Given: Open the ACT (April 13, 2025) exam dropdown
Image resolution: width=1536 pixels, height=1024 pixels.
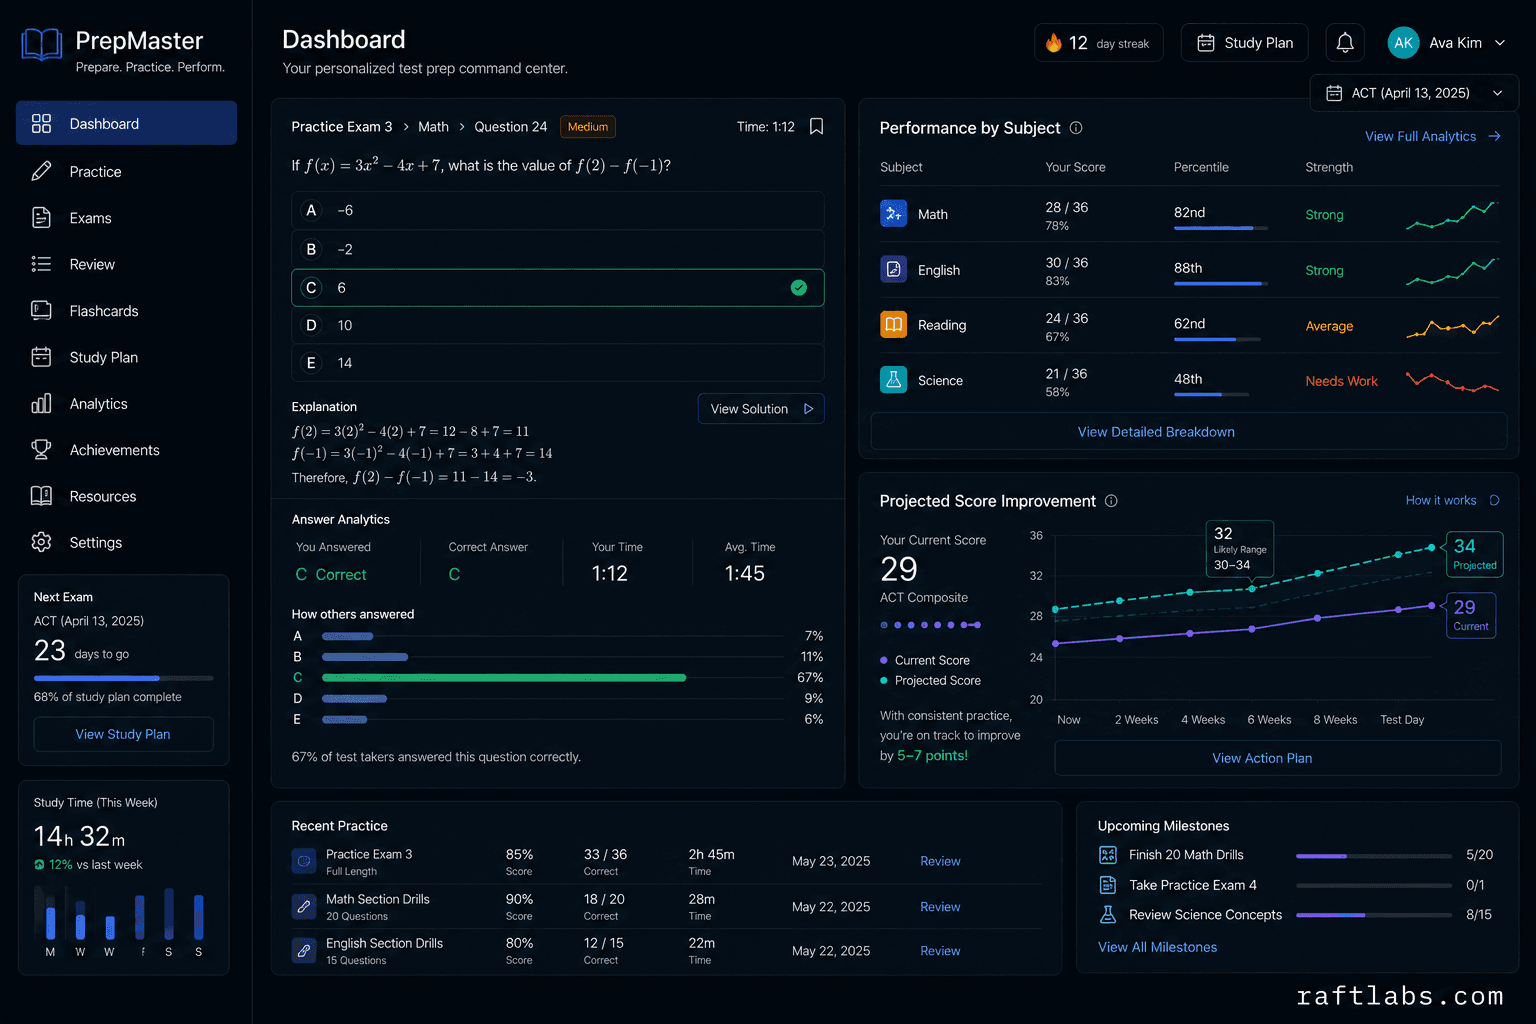Looking at the screenshot, I should pos(1414,93).
